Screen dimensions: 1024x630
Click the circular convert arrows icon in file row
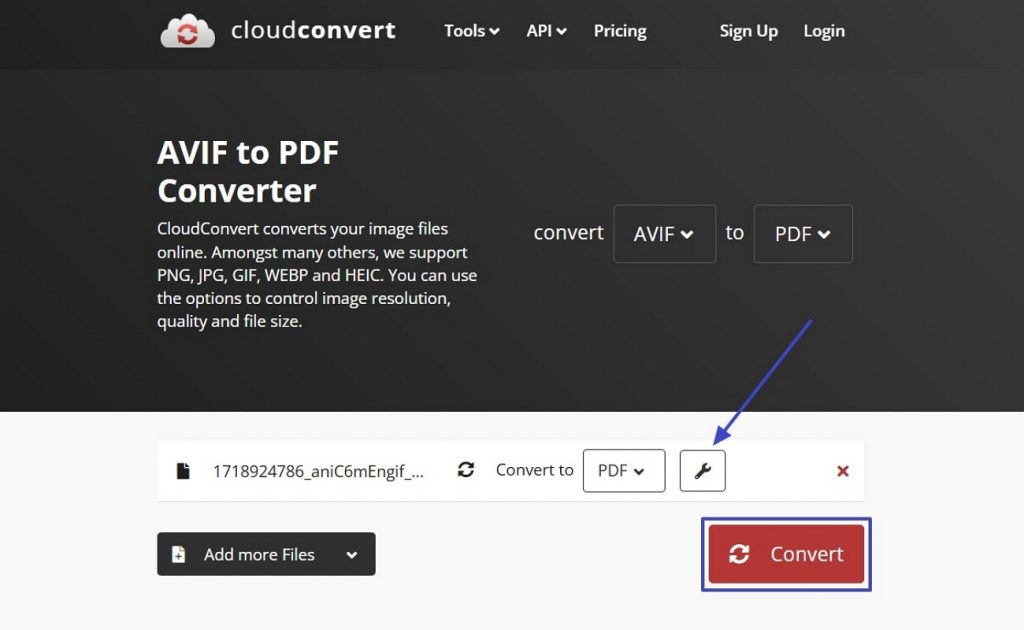[x=466, y=470]
